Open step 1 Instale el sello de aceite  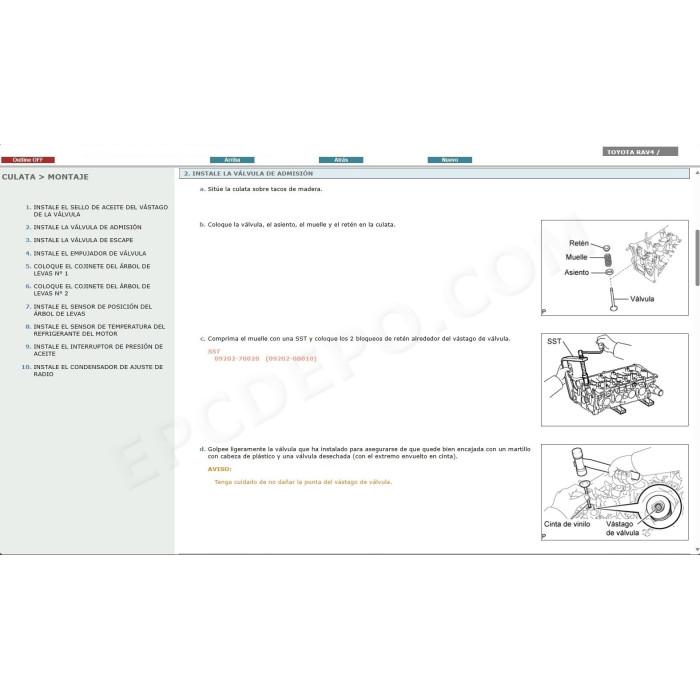coord(100,211)
